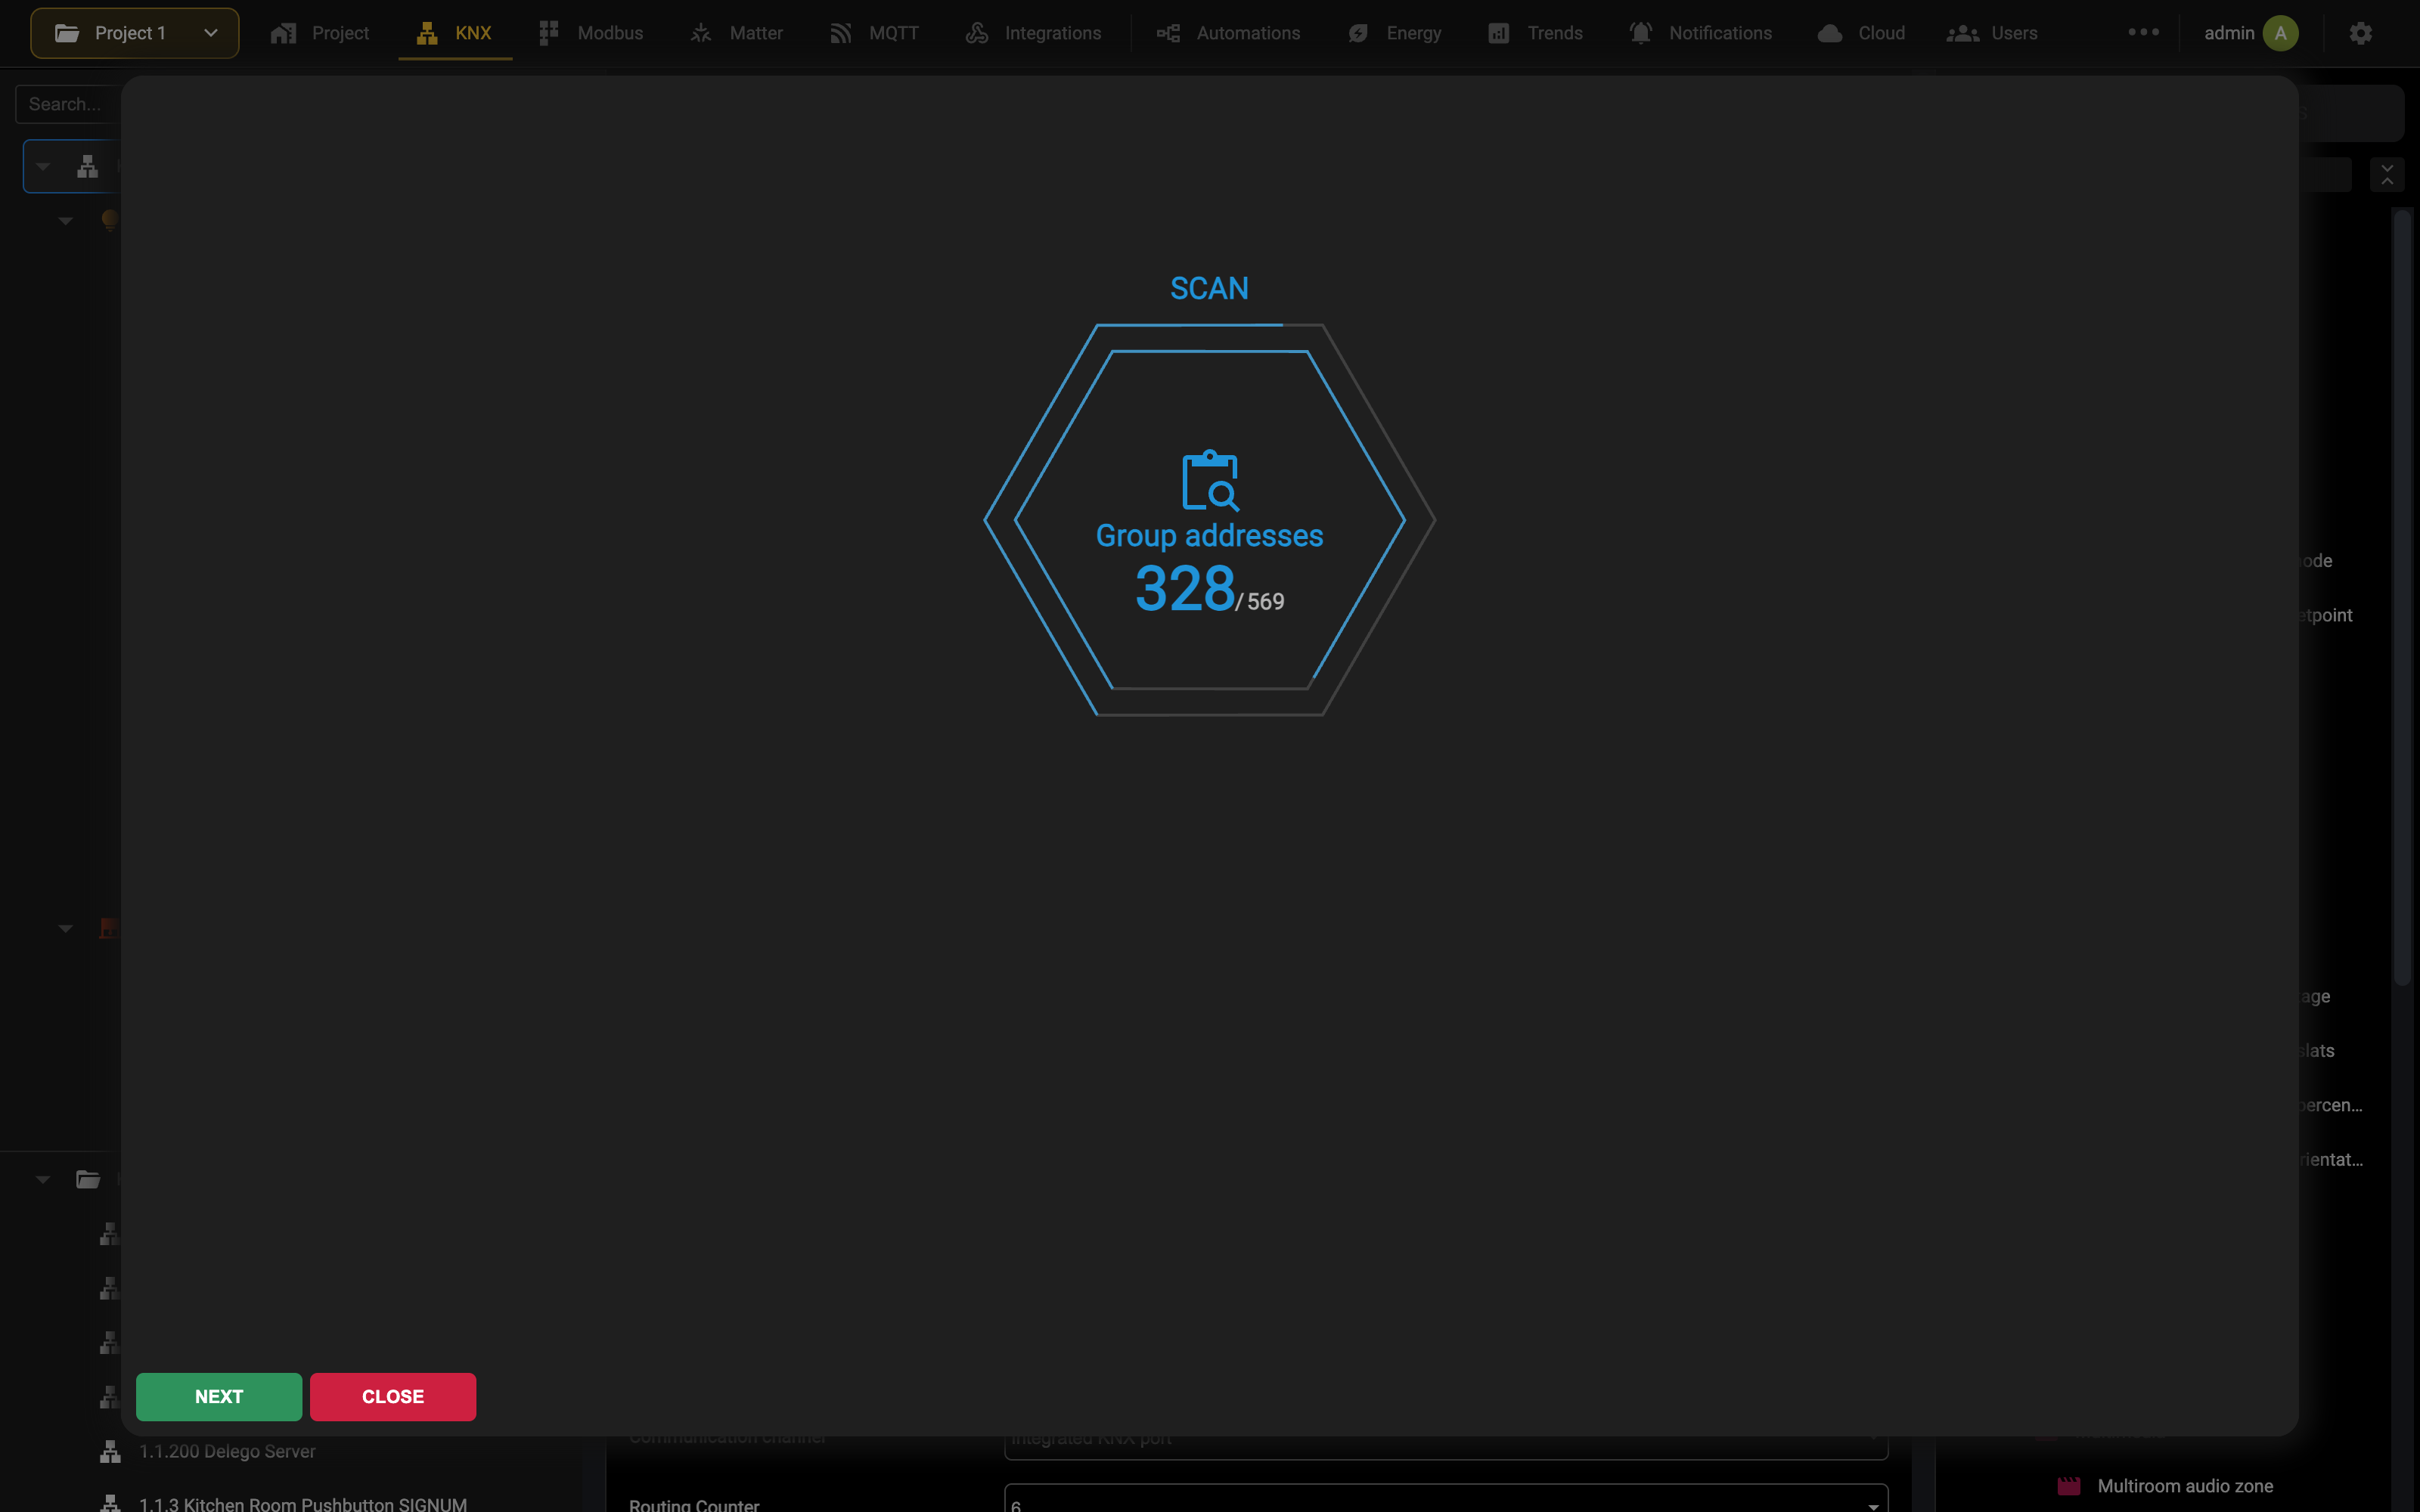Open the settings gear icon
This screenshot has height=1512, width=2420.
2360,33
